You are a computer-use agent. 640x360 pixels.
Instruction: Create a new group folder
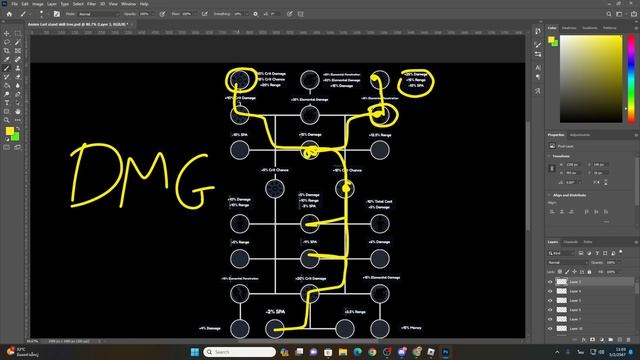[611, 340]
